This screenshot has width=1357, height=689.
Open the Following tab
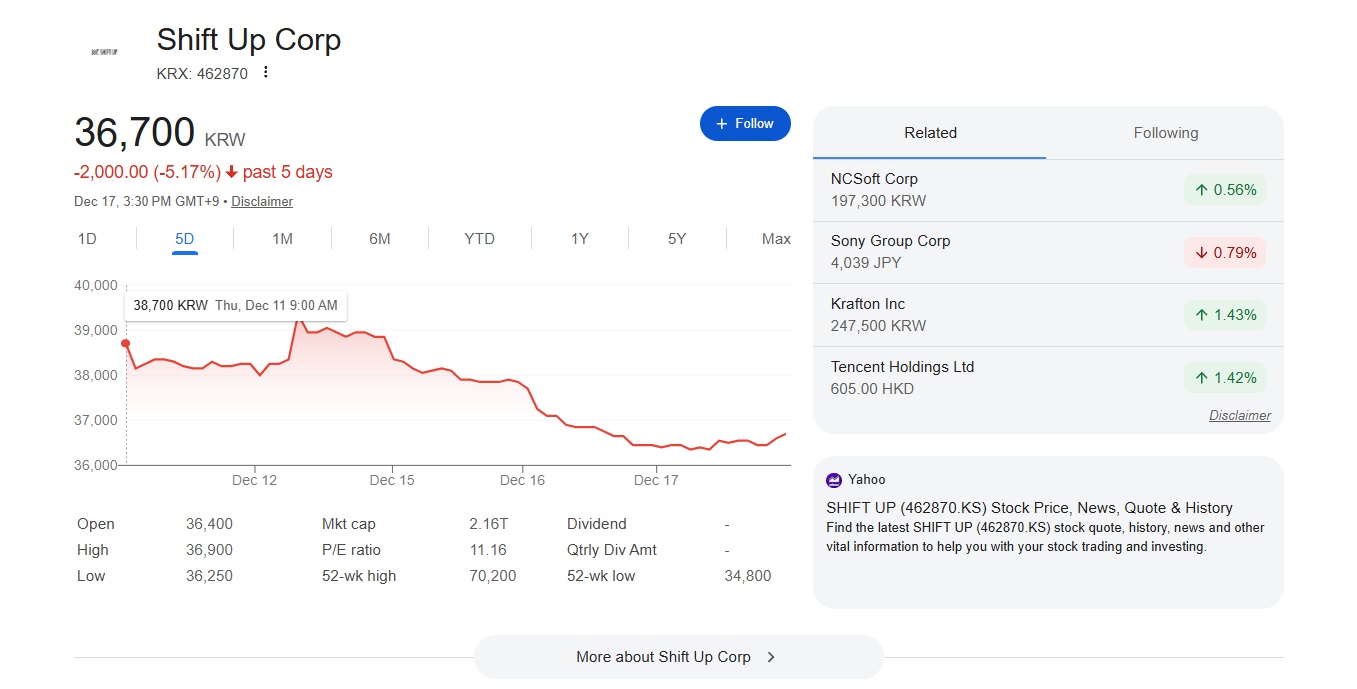click(x=1166, y=133)
